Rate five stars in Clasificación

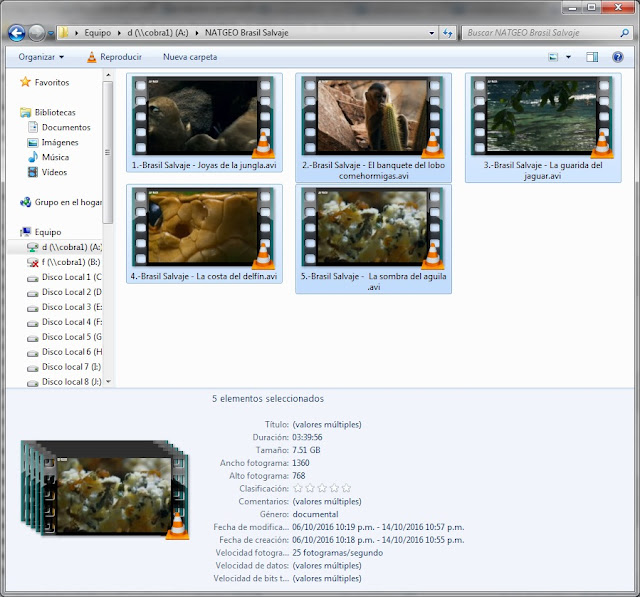pos(346,488)
